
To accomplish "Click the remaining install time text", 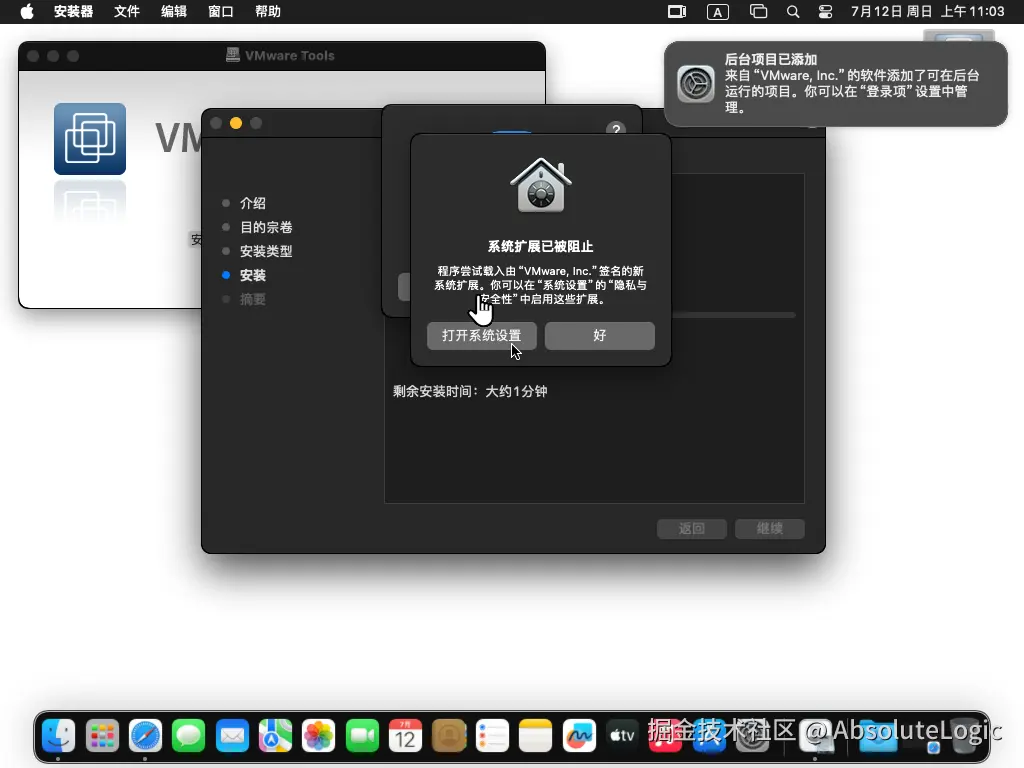I will point(470,391).
